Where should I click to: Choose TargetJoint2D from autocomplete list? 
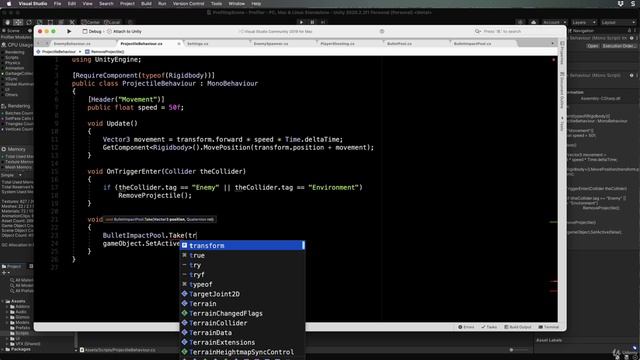pos(242,294)
